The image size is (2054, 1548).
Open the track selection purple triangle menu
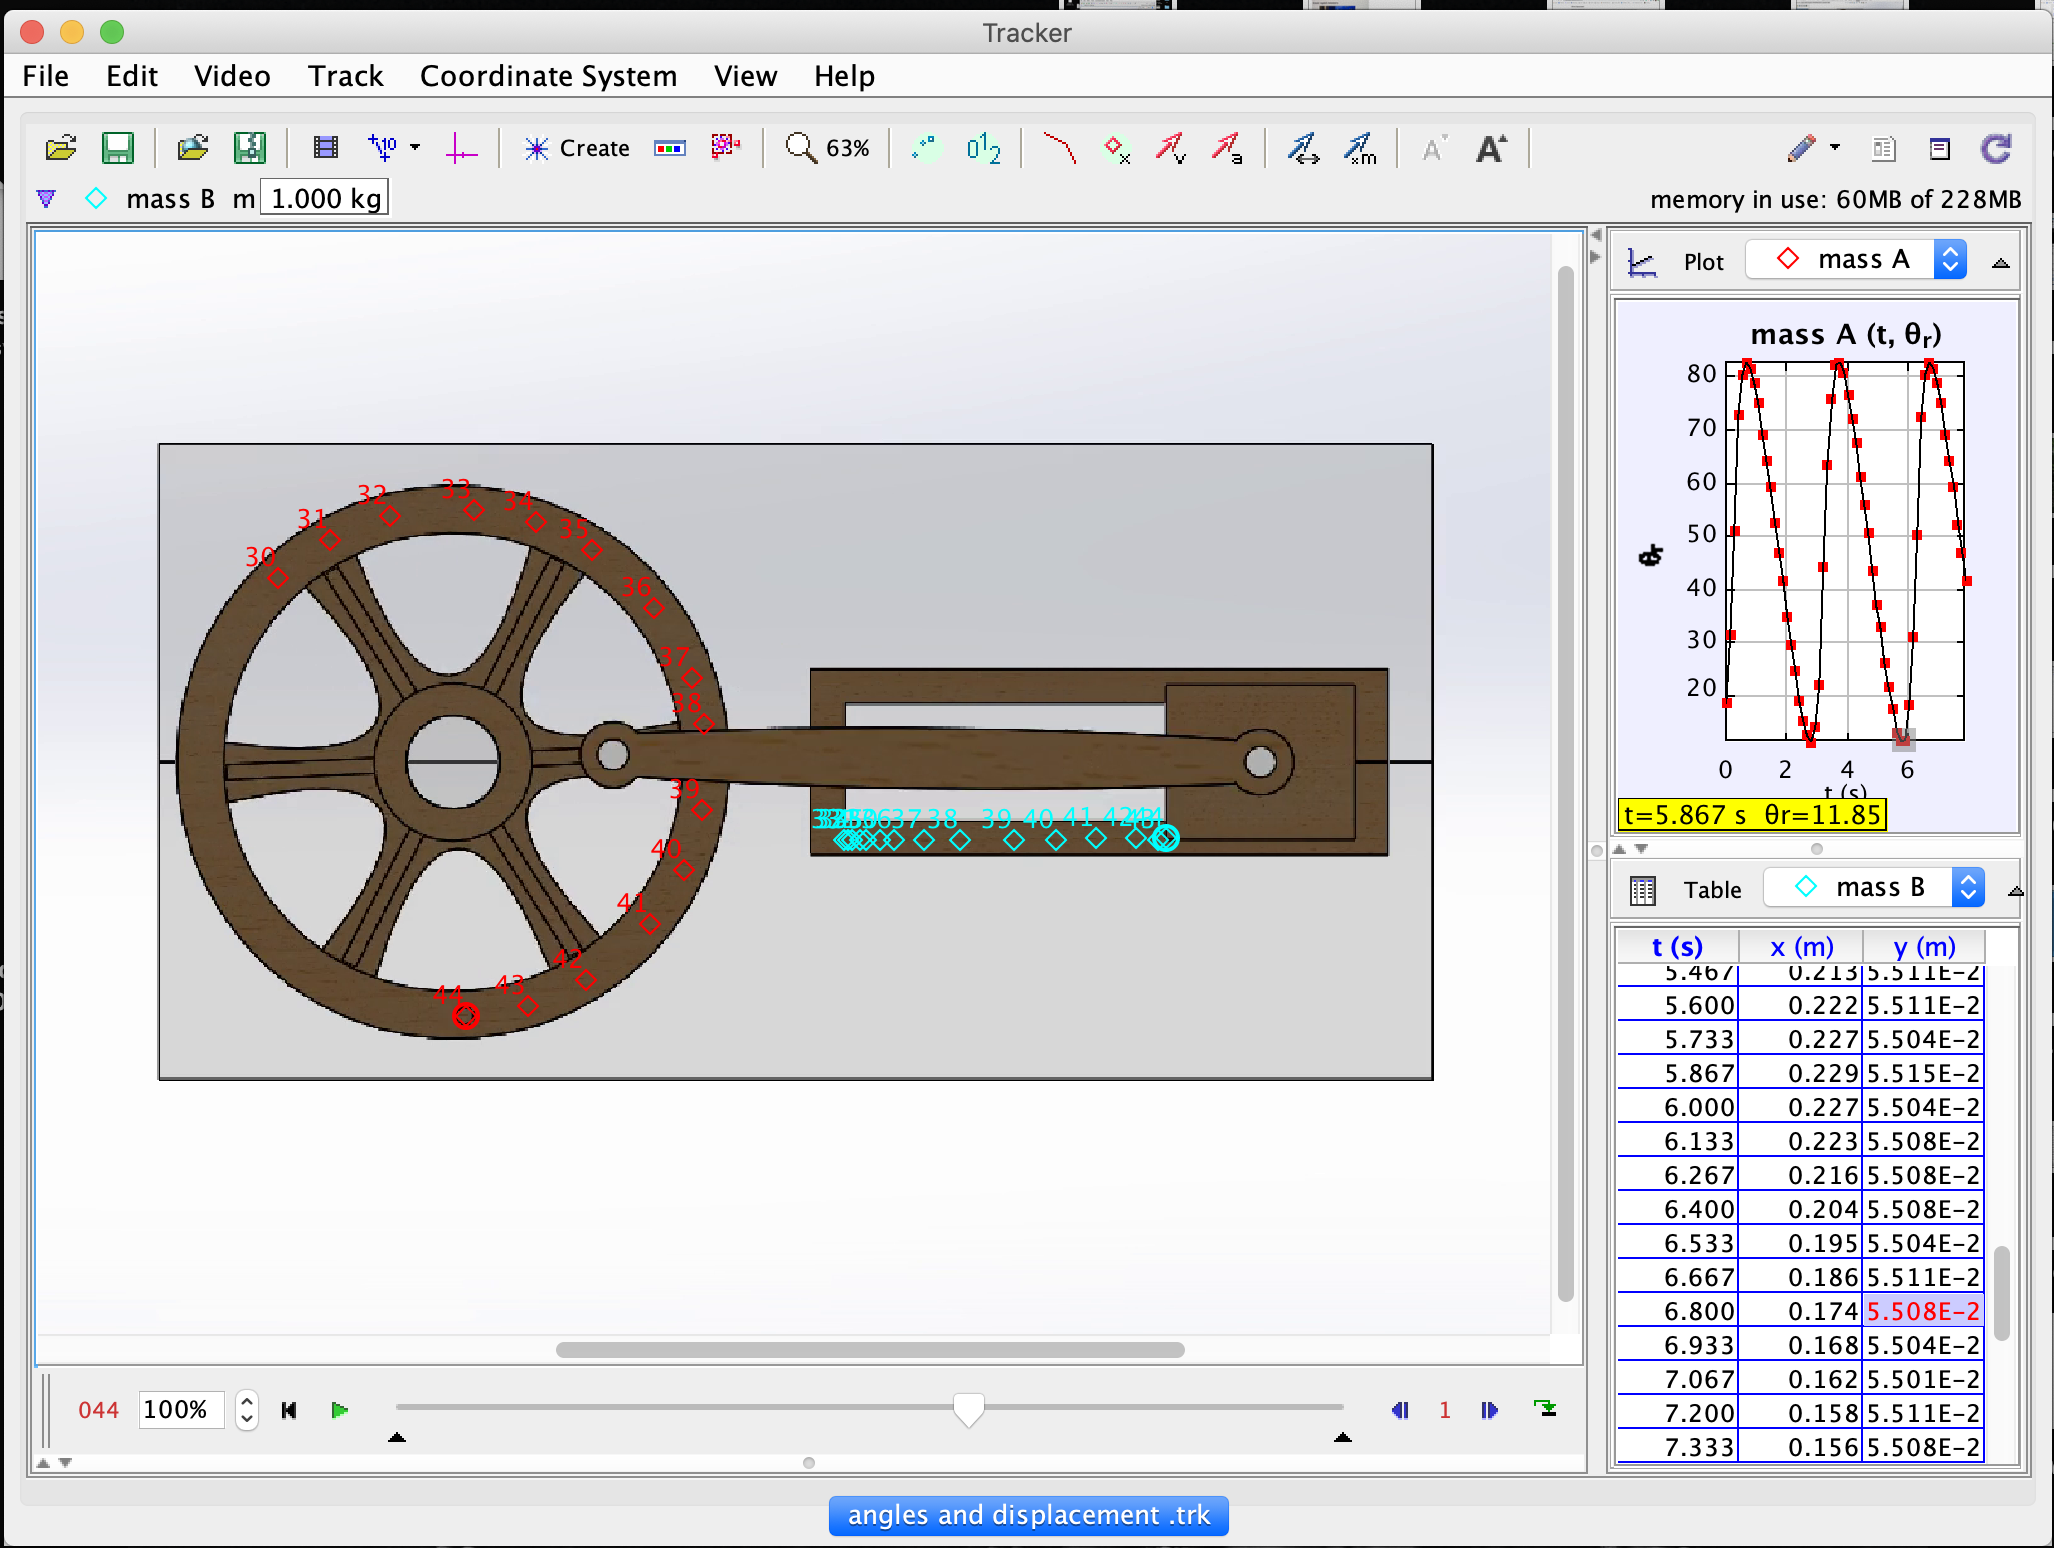click(46, 198)
